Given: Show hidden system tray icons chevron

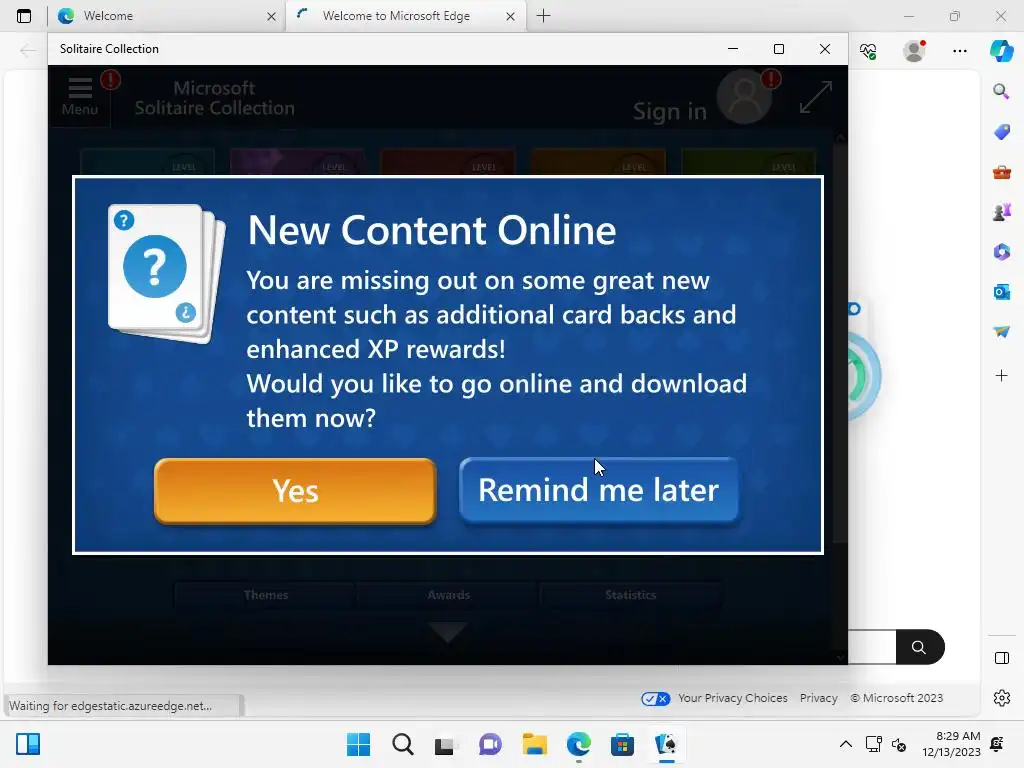Looking at the screenshot, I should (846, 744).
